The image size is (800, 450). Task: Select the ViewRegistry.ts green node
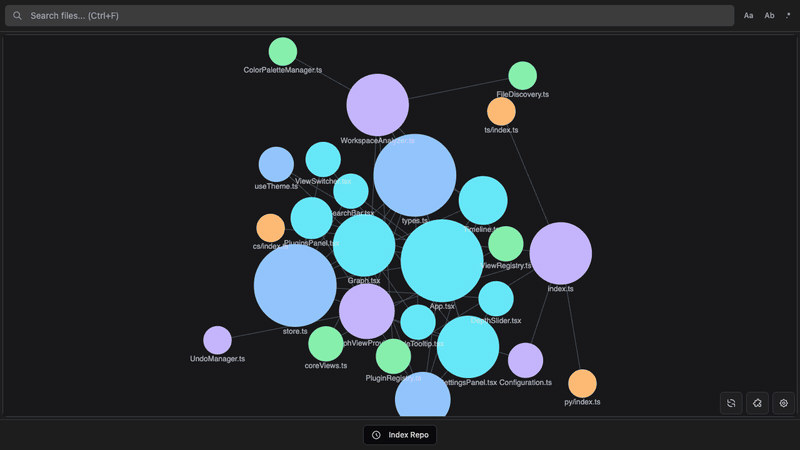point(506,244)
